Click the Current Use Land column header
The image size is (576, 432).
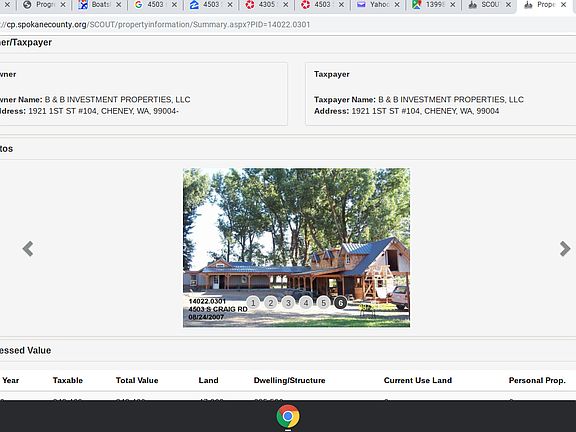[x=418, y=380]
